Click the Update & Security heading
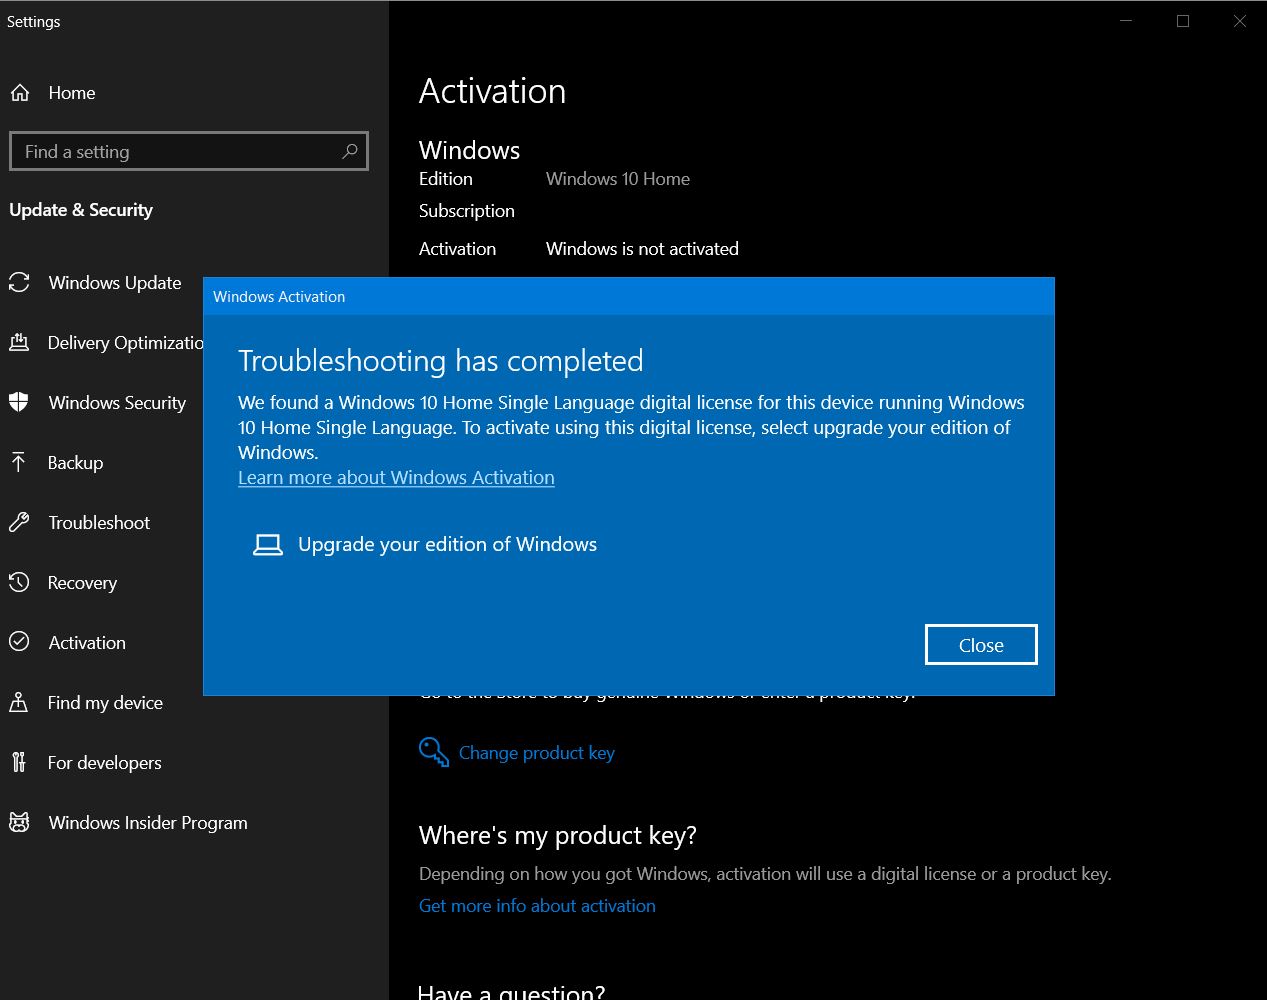The height and width of the screenshot is (1000, 1267). click(x=81, y=210)
